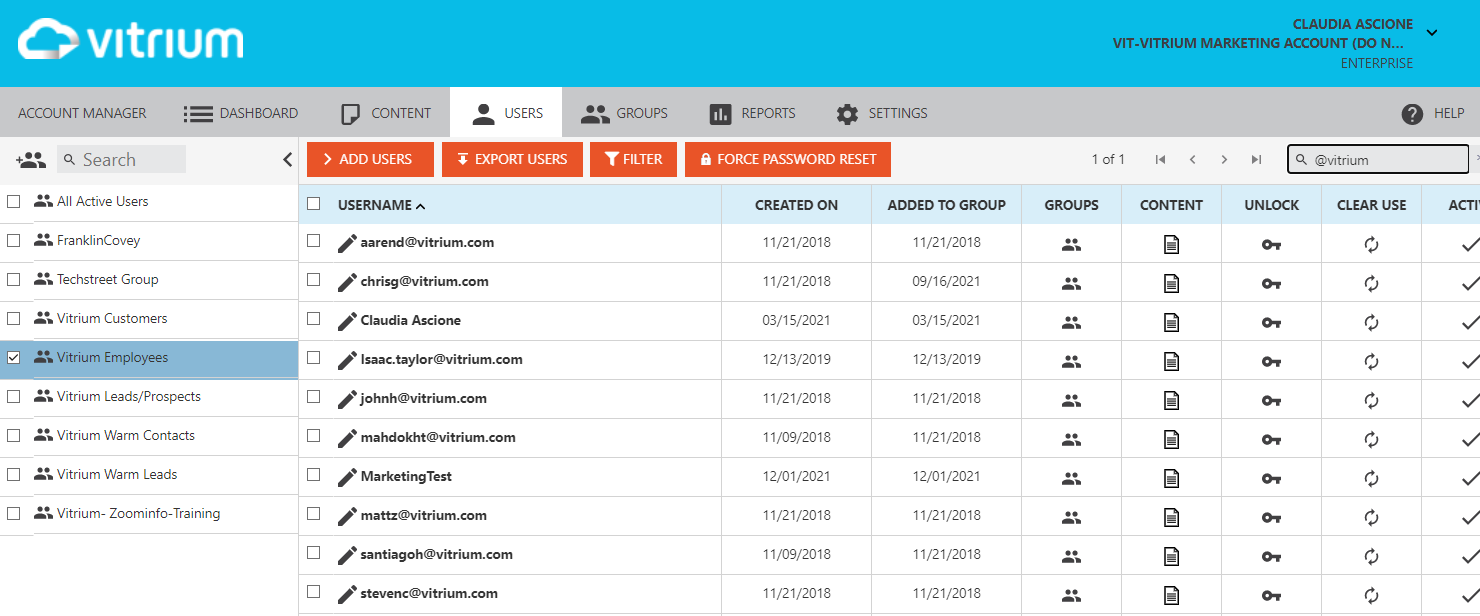Go to the first page of results
This screenshot has height=616, width=1480.
click(1160, 160)
